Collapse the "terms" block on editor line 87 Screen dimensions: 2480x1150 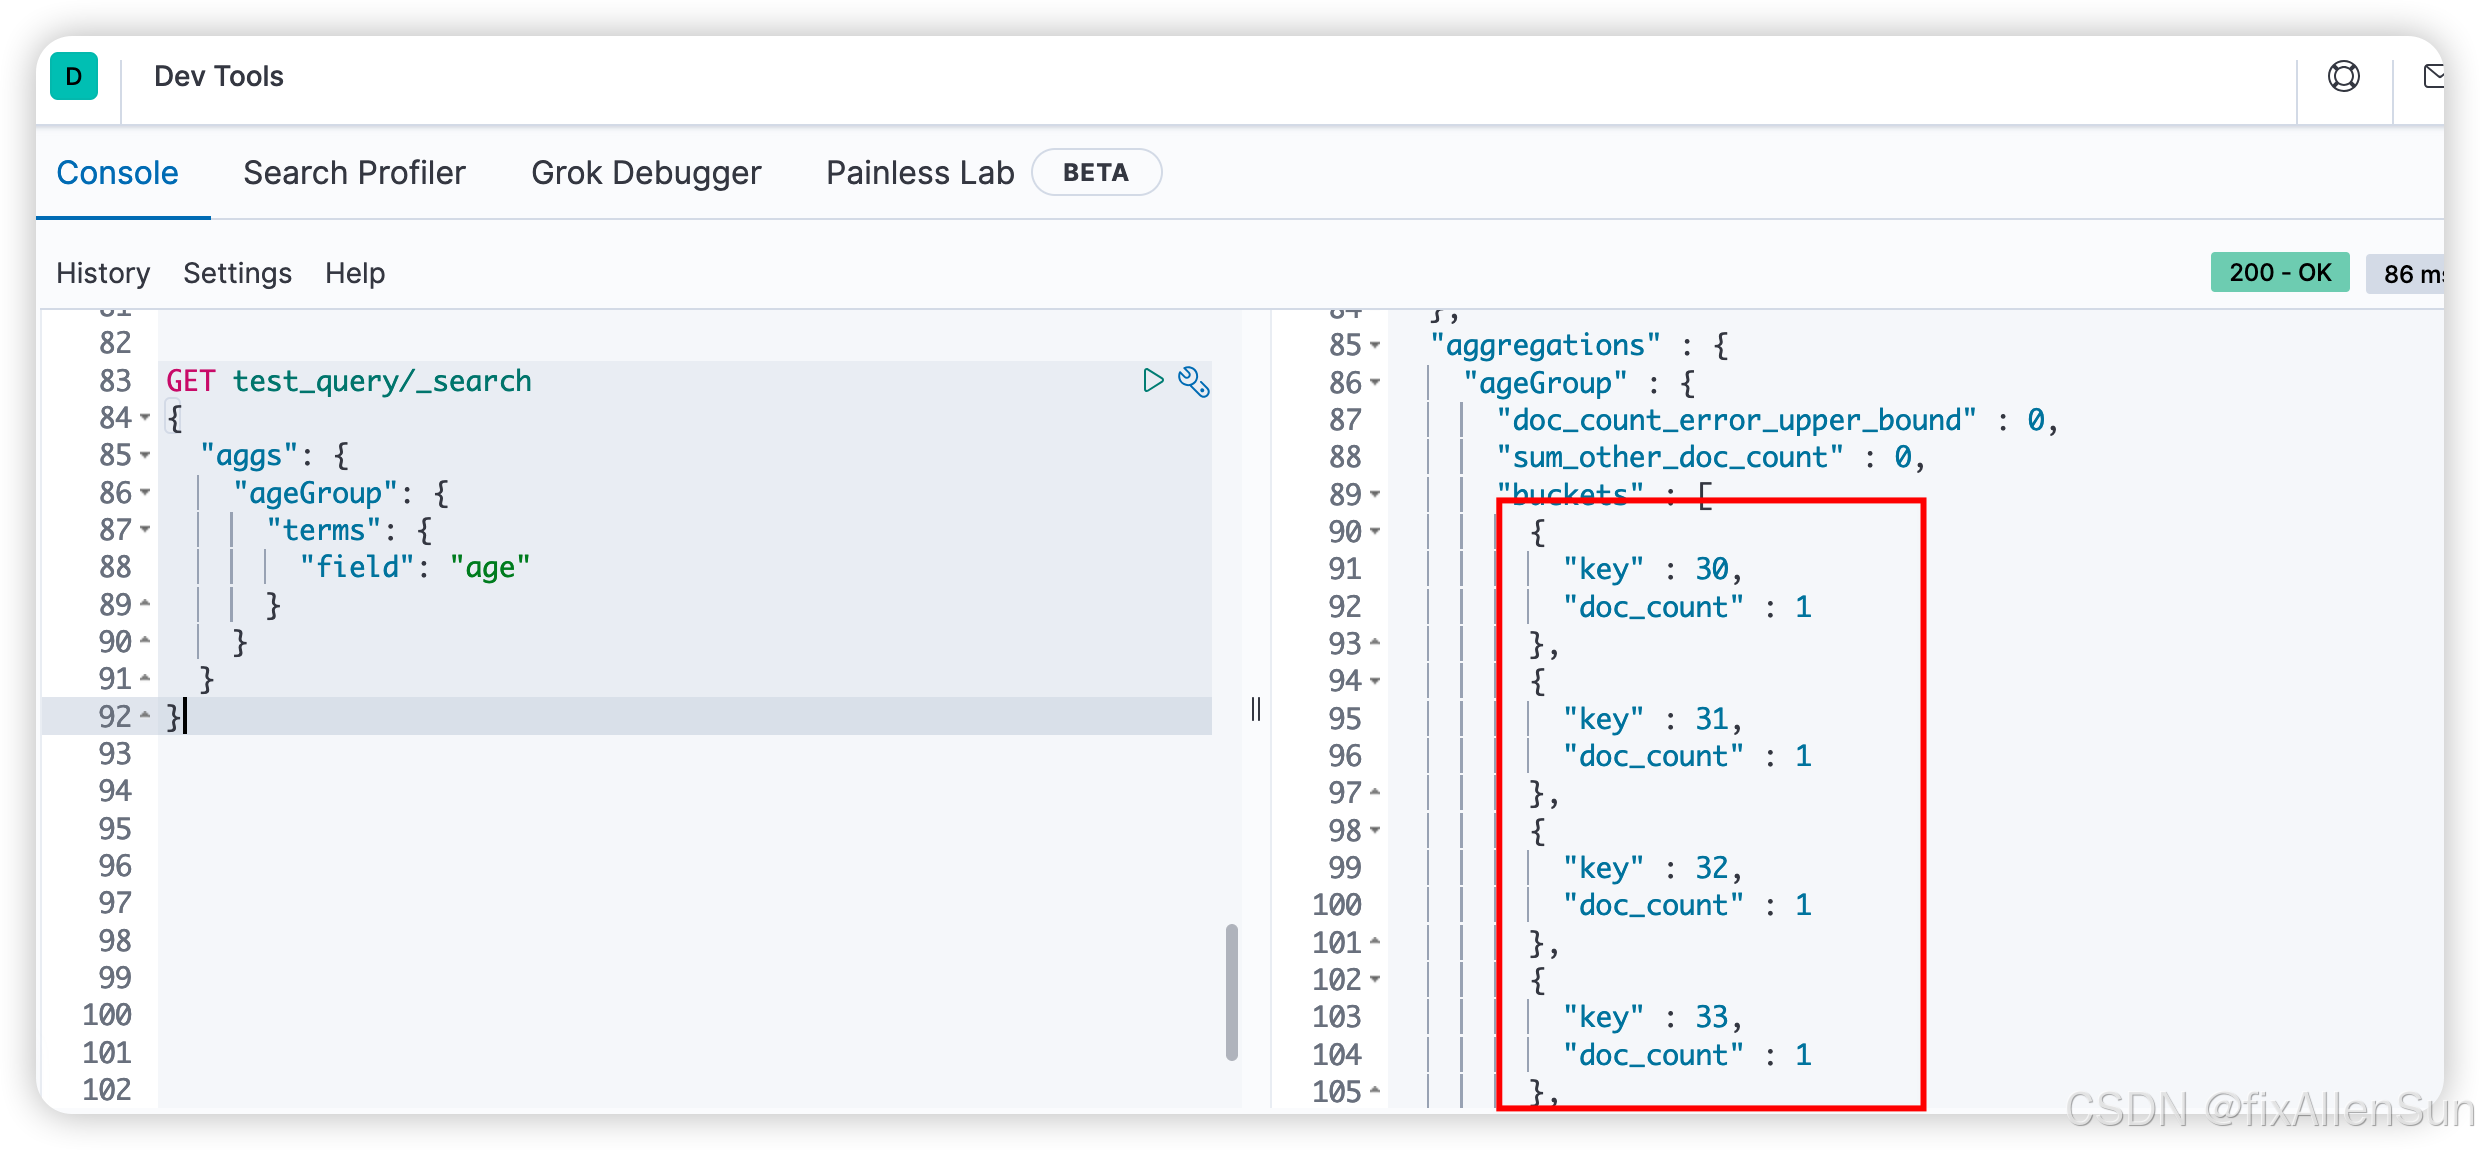[x=146, y=529]
